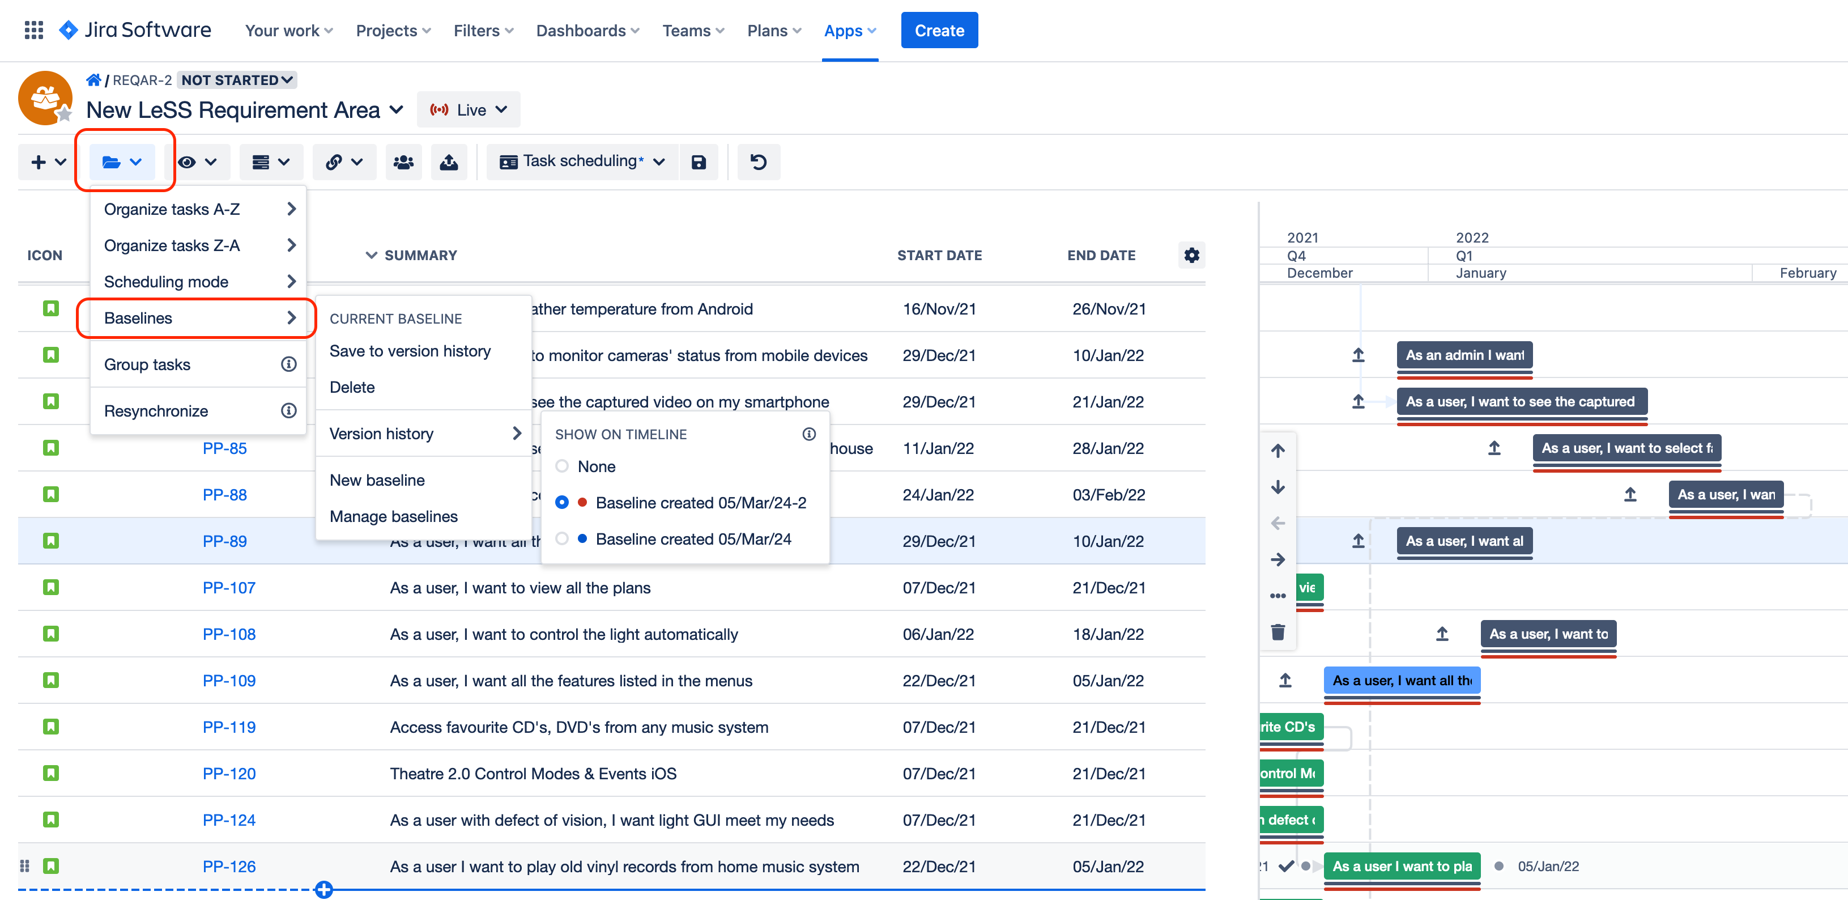Click drag handle on PP-126 row
Viewport: 1848px width, 900px height.
coord(24,866)
